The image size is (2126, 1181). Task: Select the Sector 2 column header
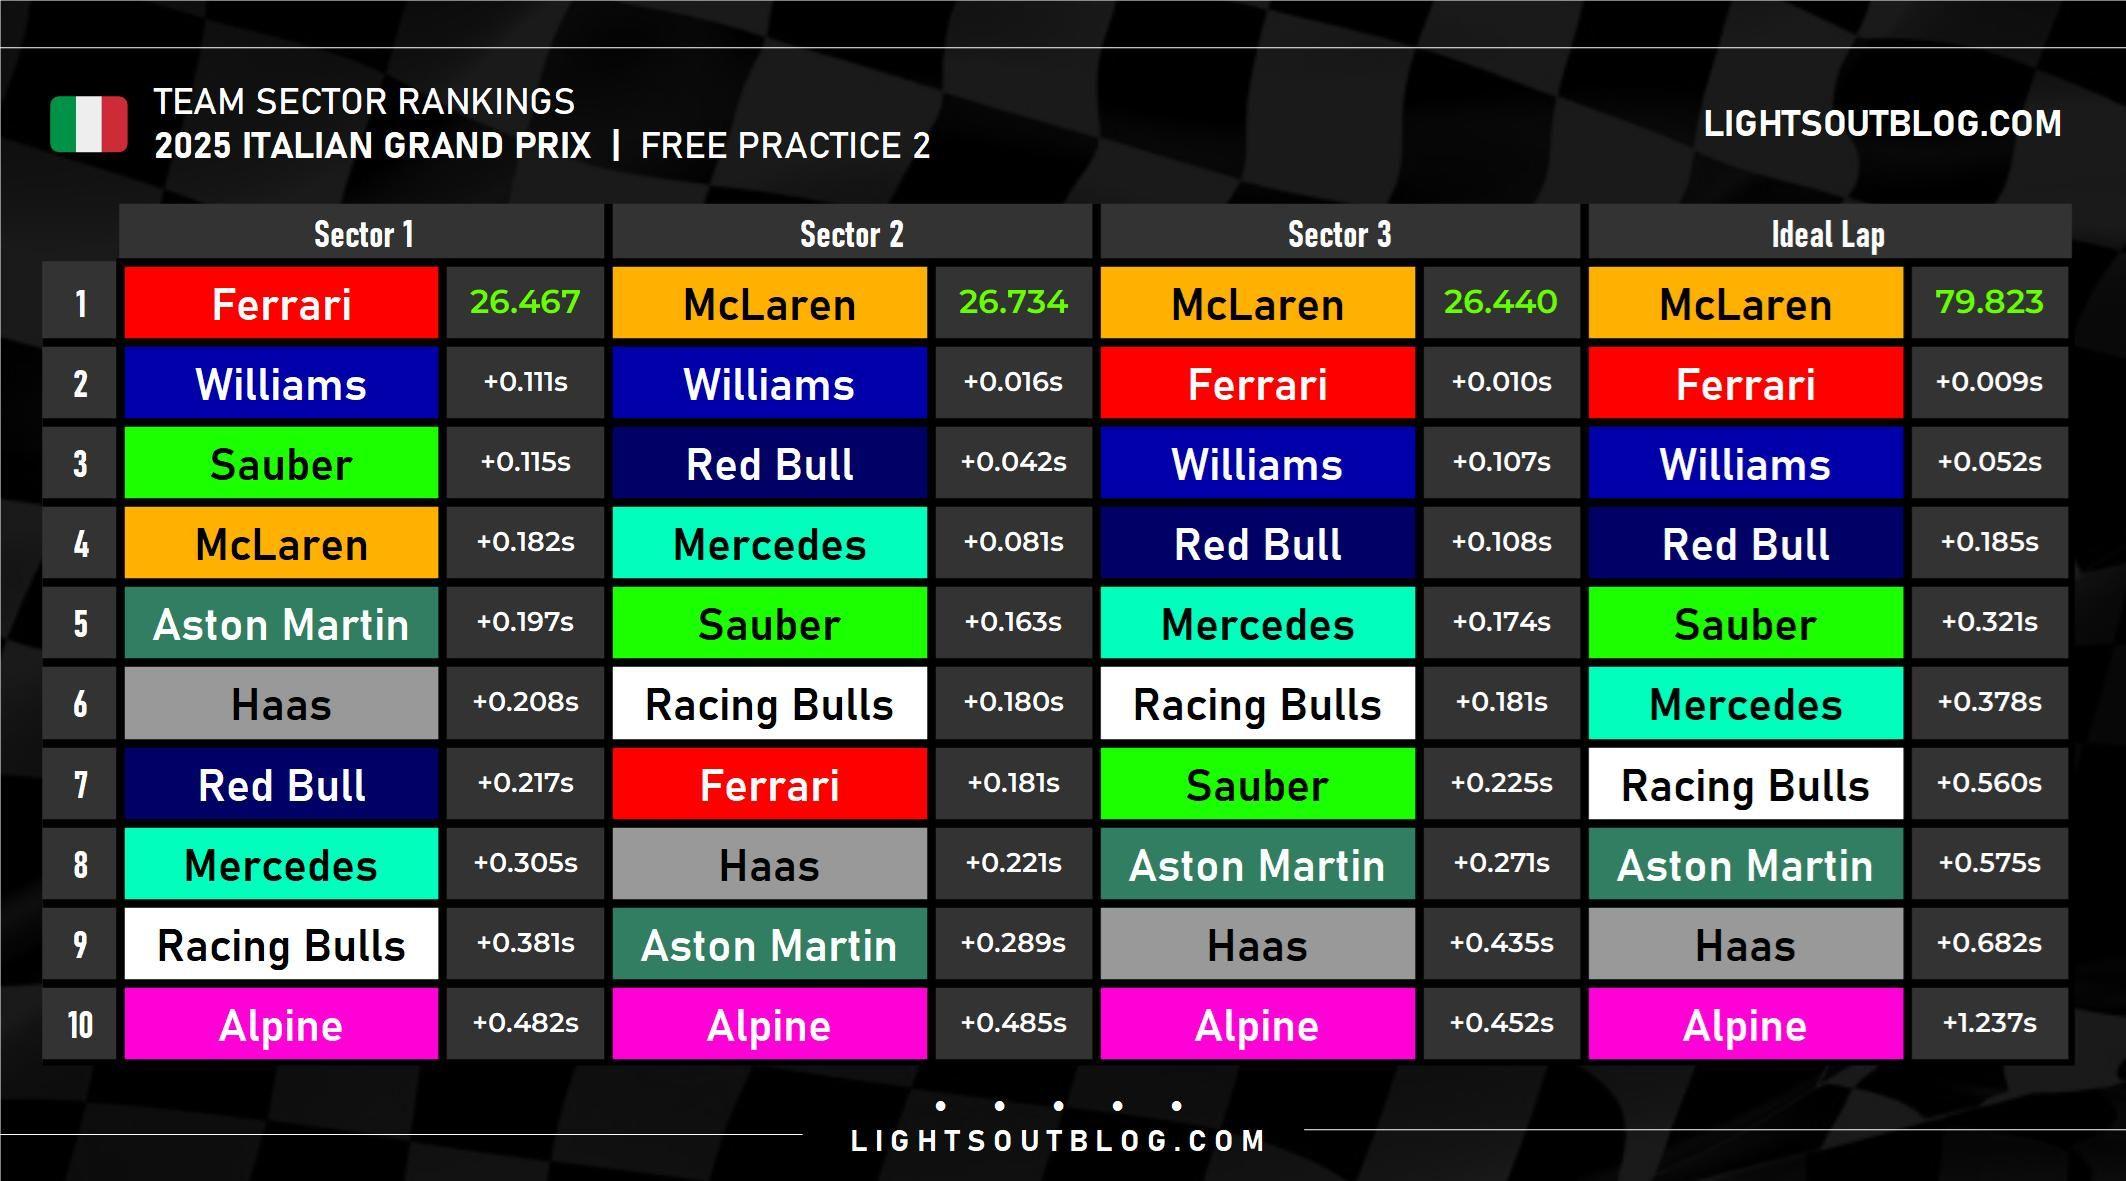[851, 233]
